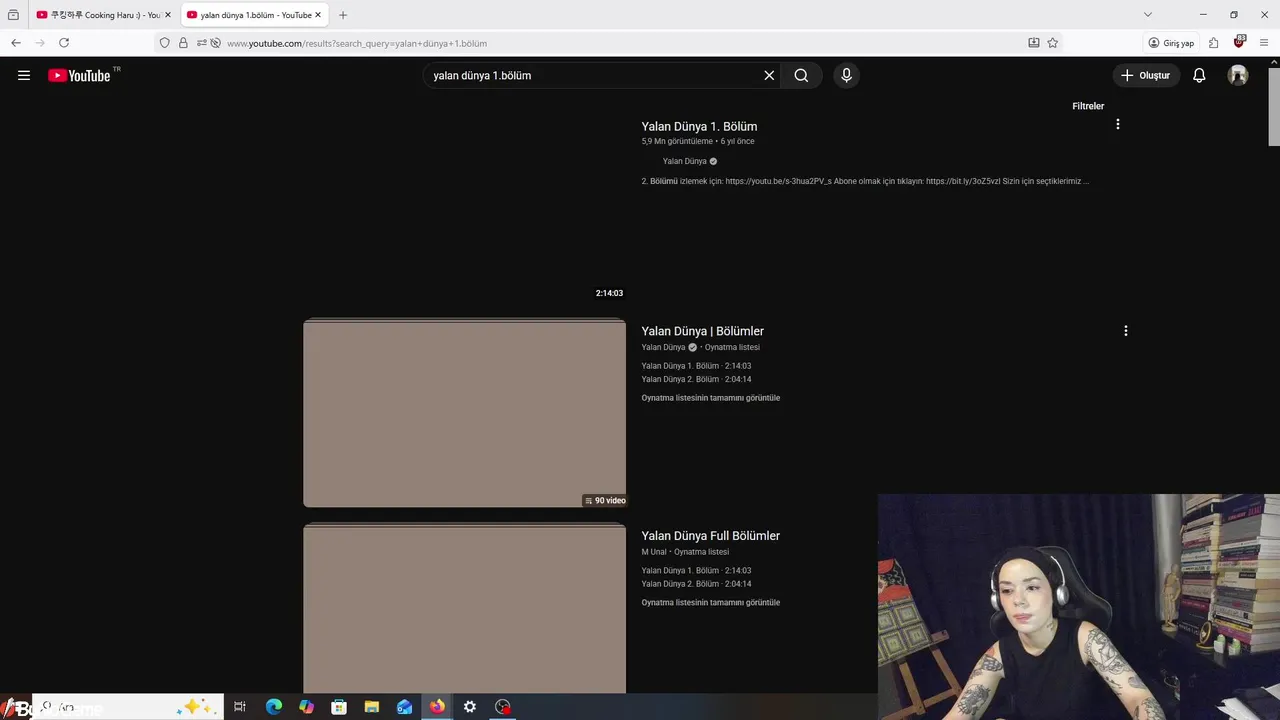Launch Microsoft Edge from taskbar
The width and height of the screenshot is (1280, 720).
coord(273,707)
